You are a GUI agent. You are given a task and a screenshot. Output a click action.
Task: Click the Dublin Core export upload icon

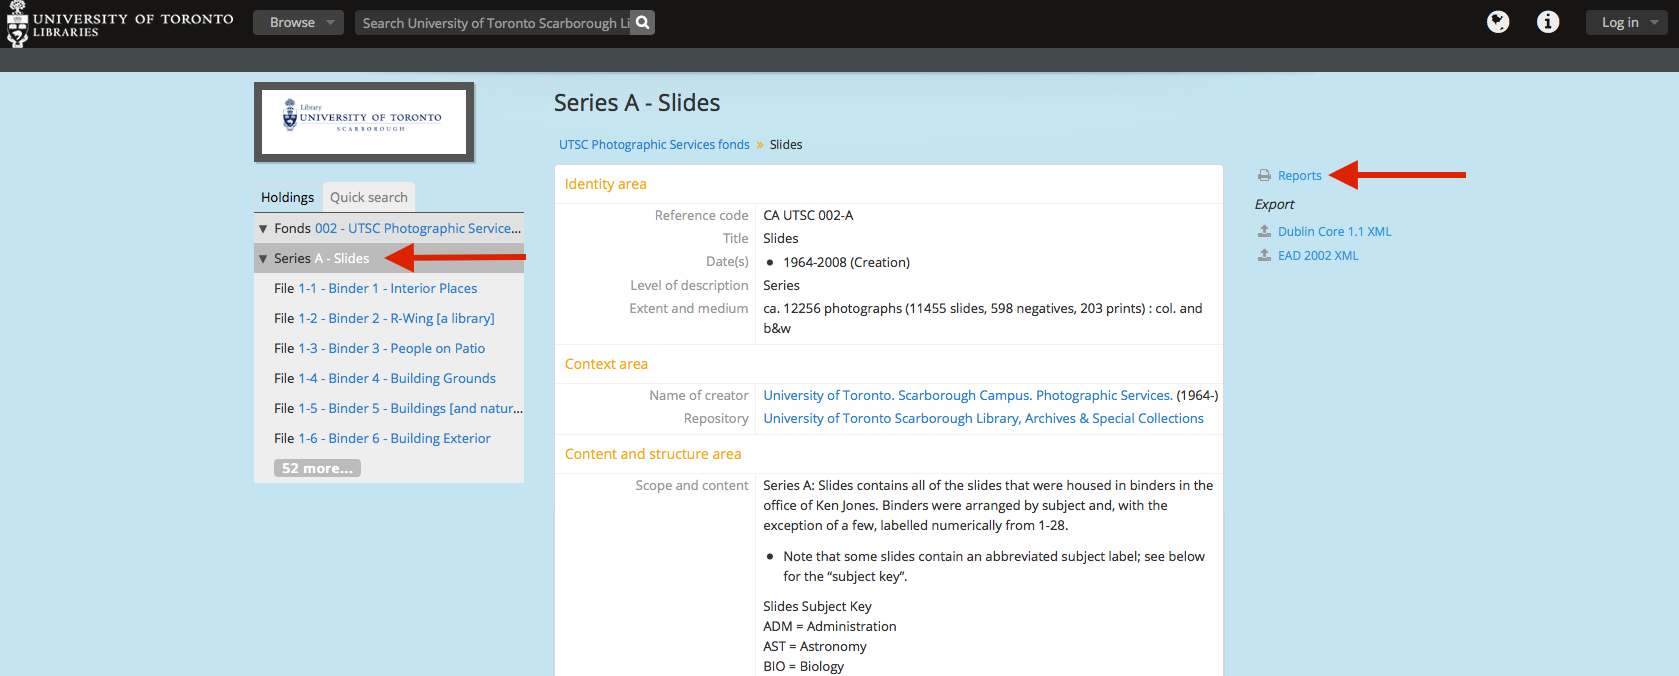point(1264,231)
